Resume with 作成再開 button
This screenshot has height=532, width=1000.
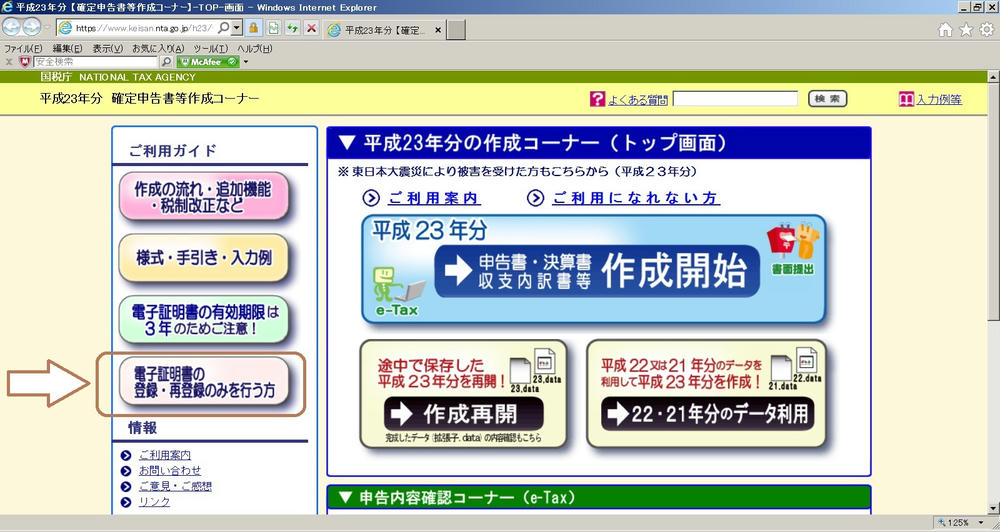[464, 414]
